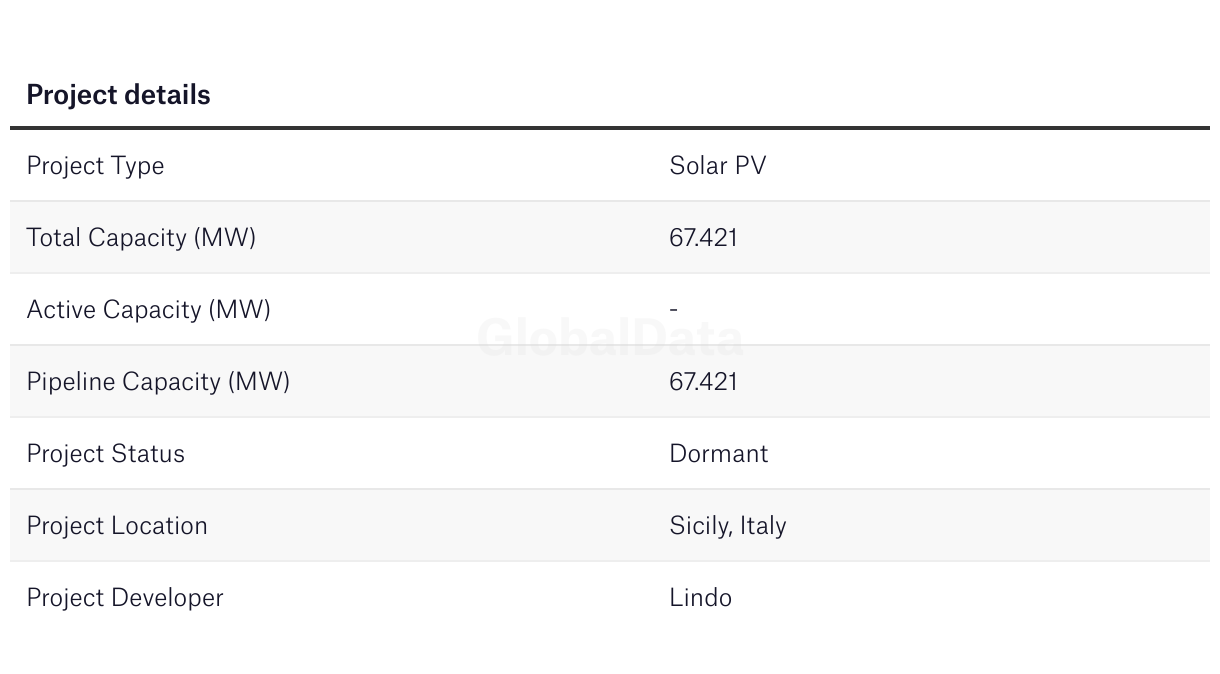Select the Project Location label

click(117, 526)
